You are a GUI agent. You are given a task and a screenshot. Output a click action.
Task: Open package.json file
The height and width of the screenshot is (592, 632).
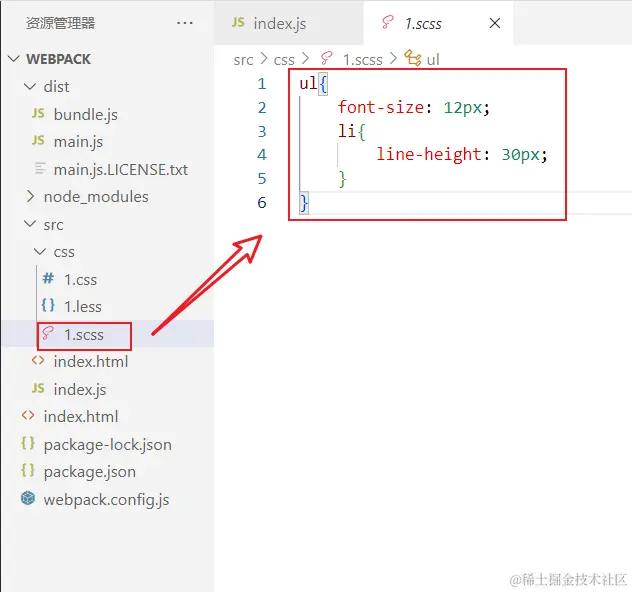tap(89, 472)
